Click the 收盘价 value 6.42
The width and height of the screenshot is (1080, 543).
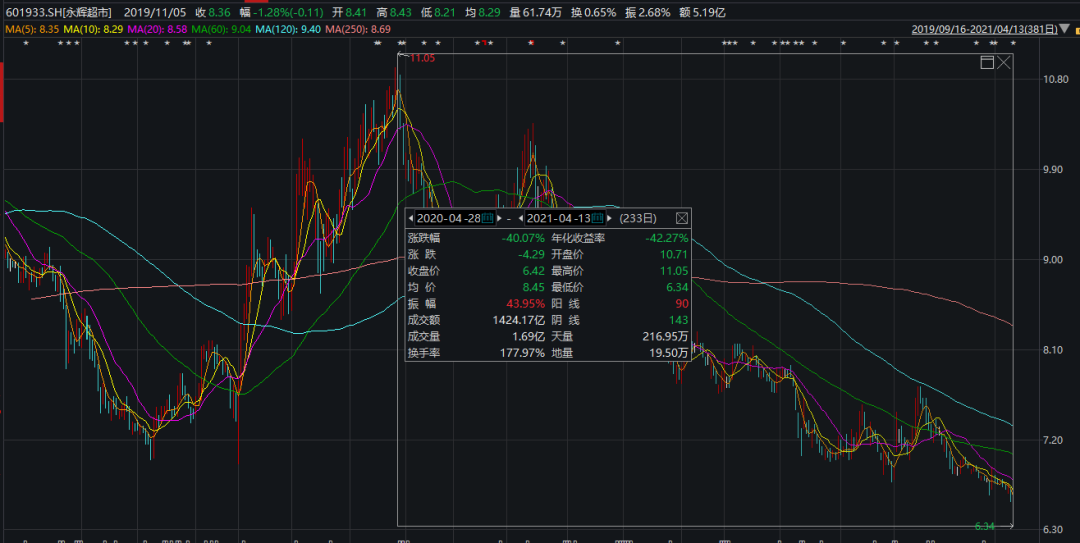534,271
